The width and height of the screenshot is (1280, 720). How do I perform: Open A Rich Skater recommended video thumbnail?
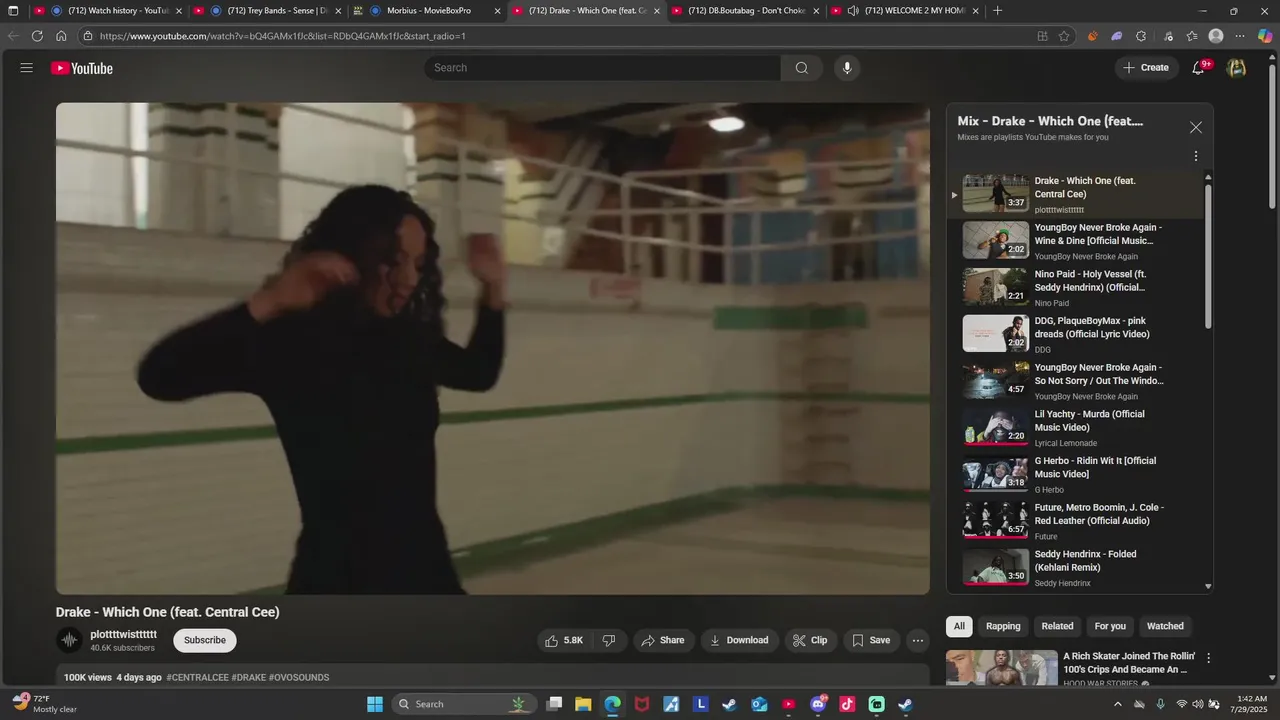pyautogui.click(x=1002, y=668)
